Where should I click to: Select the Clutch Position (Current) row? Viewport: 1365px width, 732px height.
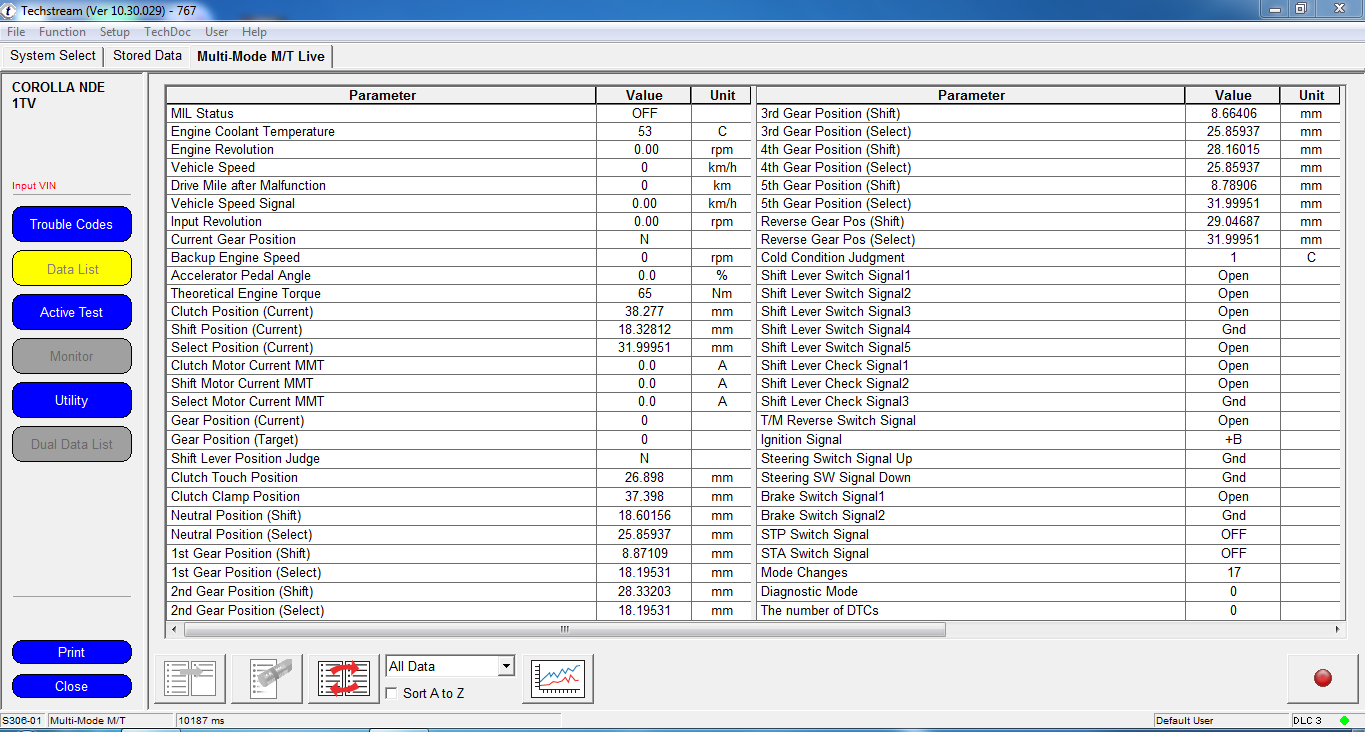pos(382,311)
